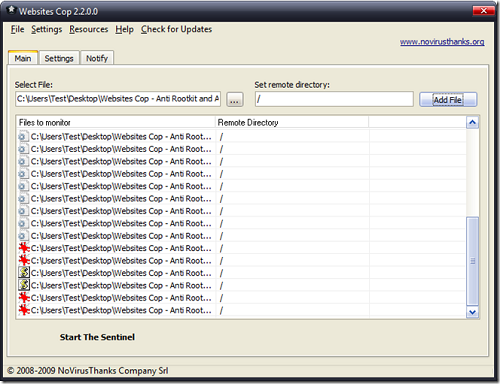Click the scrollbar up arrow
The height and width of the screenshot is (384, 500).
click(x=472, y=122)
